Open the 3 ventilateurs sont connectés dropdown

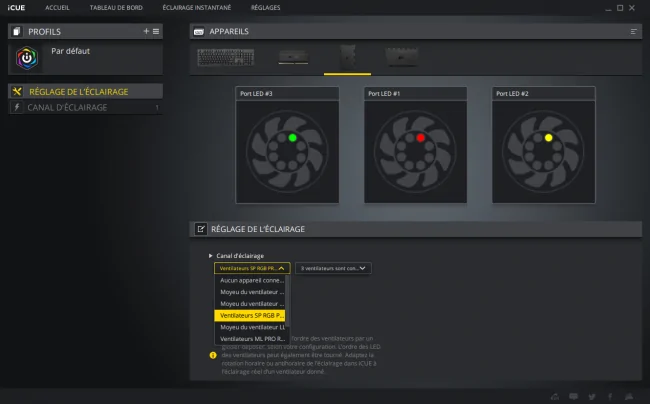click(333, 268)
